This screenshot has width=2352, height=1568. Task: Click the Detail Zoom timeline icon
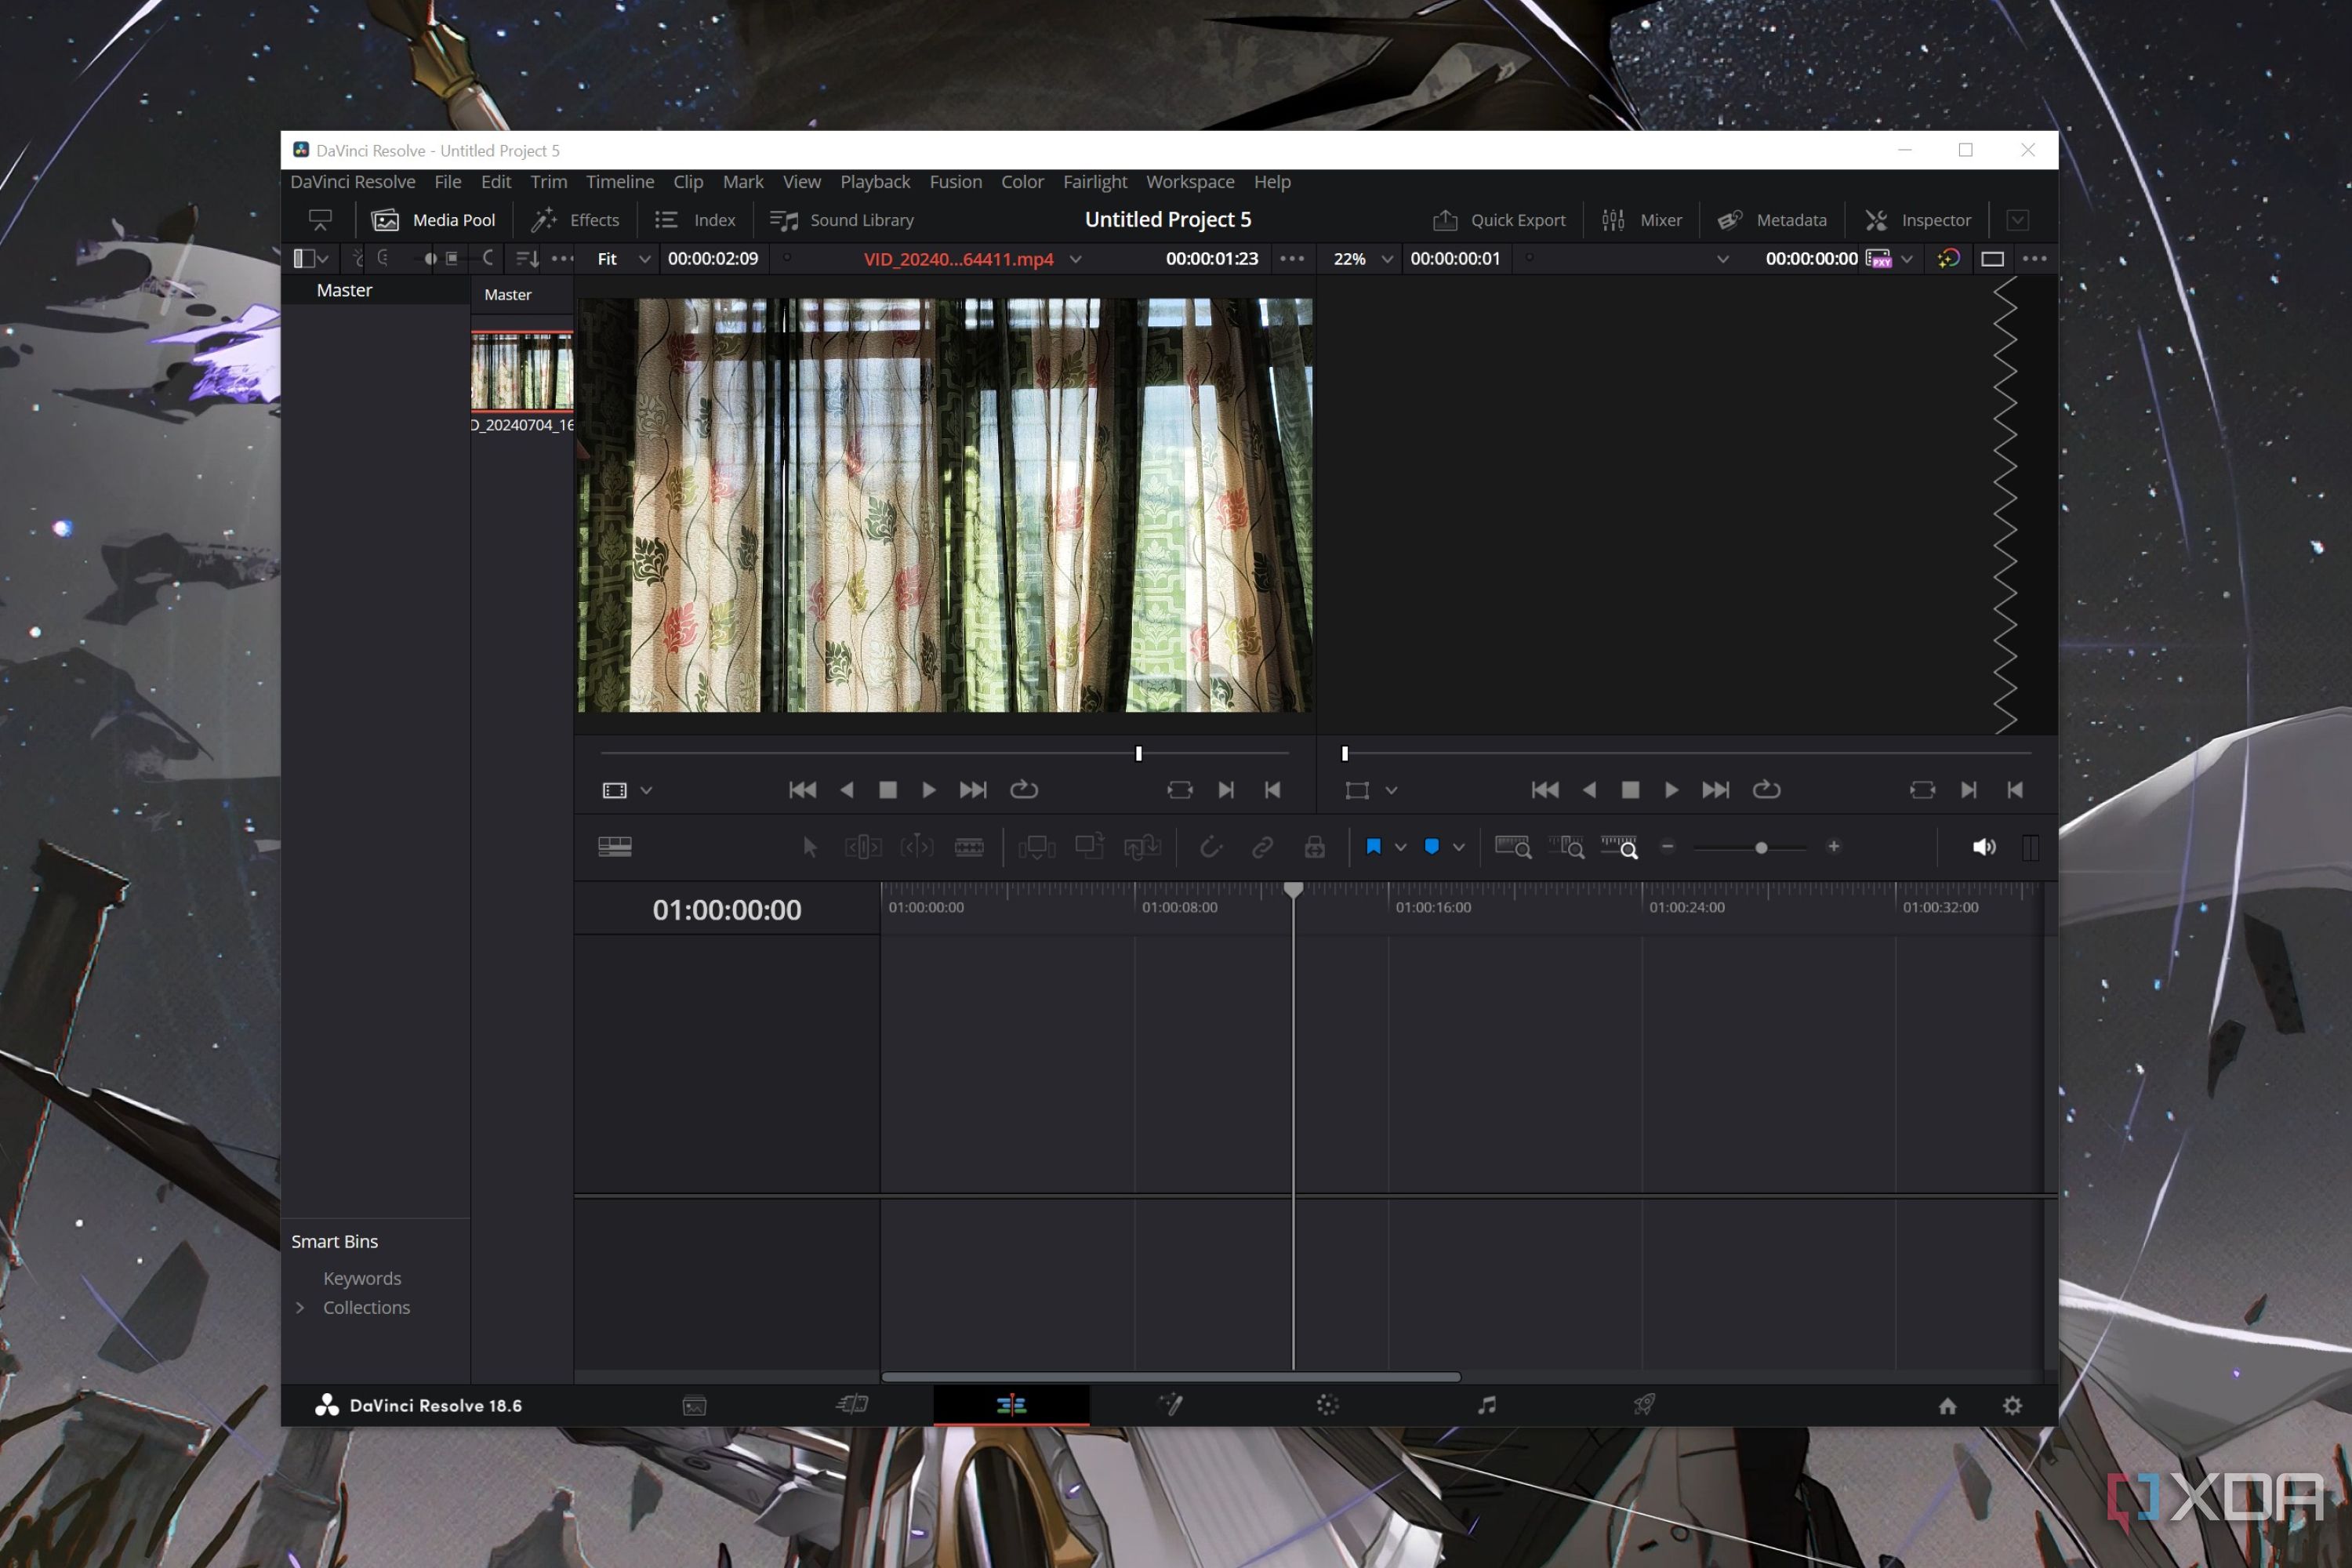[x=1566, y=847]
